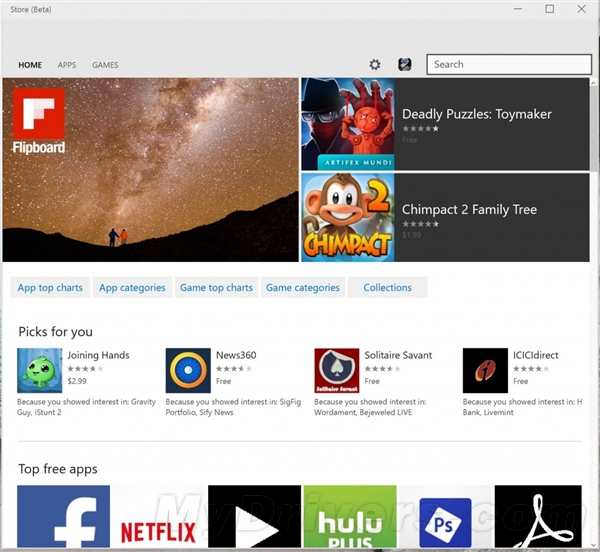Go to the HOME tab
The width and height of the screenshot is (600, 552).
coord(30,65)
